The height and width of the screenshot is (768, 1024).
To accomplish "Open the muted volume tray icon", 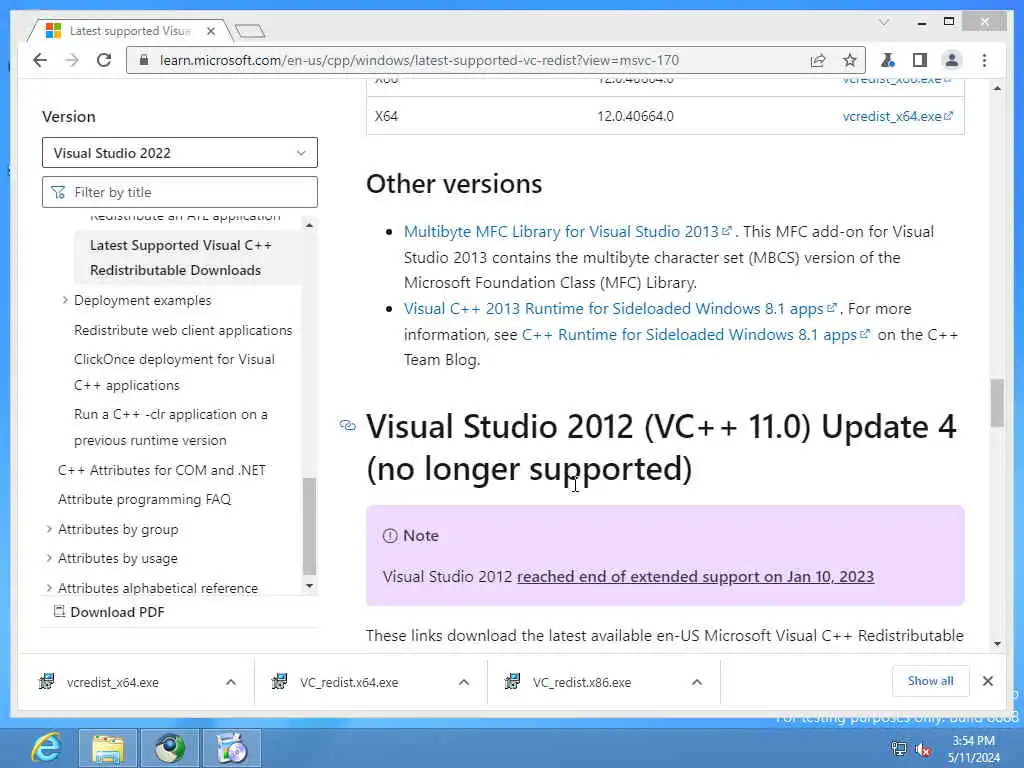I will click(923, 749).
